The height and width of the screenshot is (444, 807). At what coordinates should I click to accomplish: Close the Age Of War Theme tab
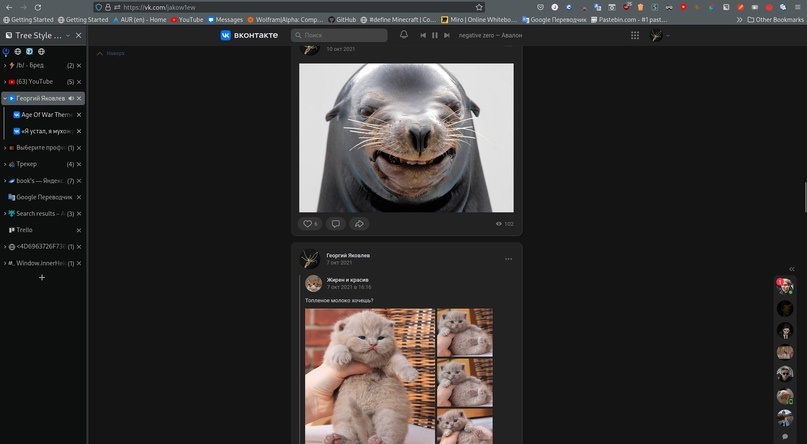click(x=79, y=115)
